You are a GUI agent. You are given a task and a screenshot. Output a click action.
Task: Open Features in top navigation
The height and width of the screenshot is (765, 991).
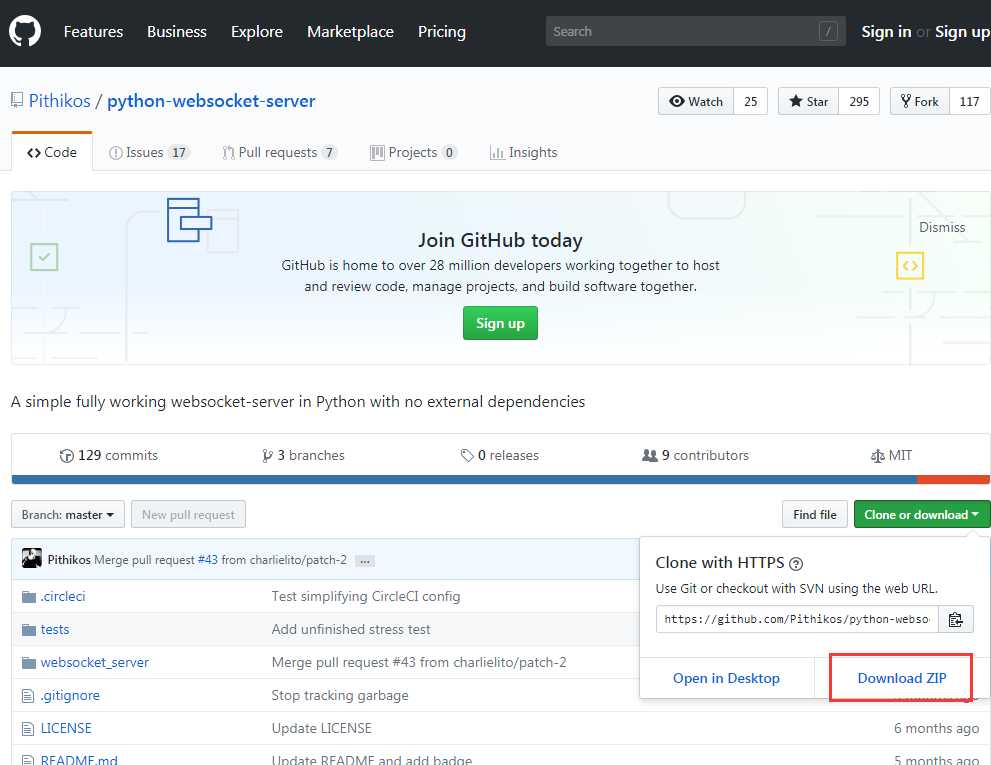tap(94, 32)
